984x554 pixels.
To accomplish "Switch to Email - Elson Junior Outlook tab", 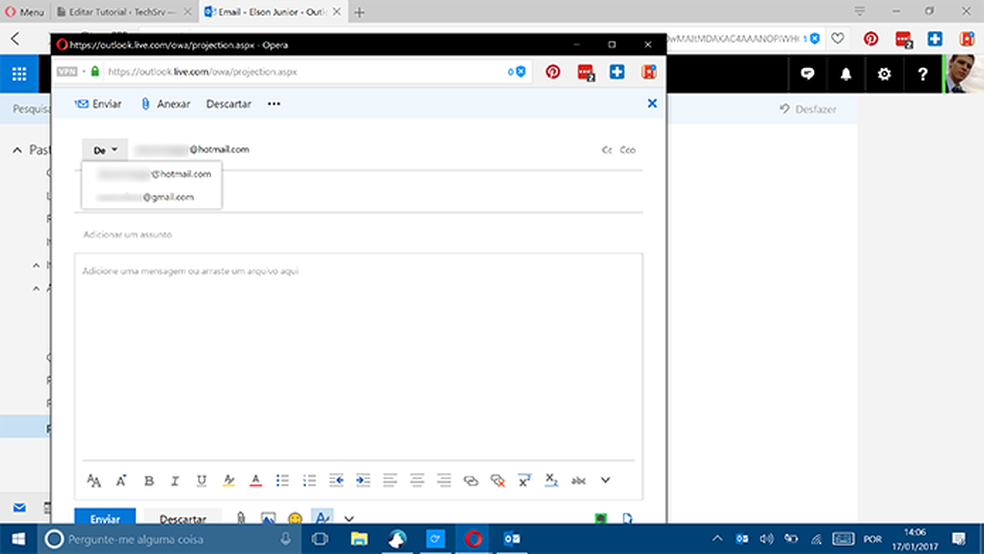I will click(273, 12).
